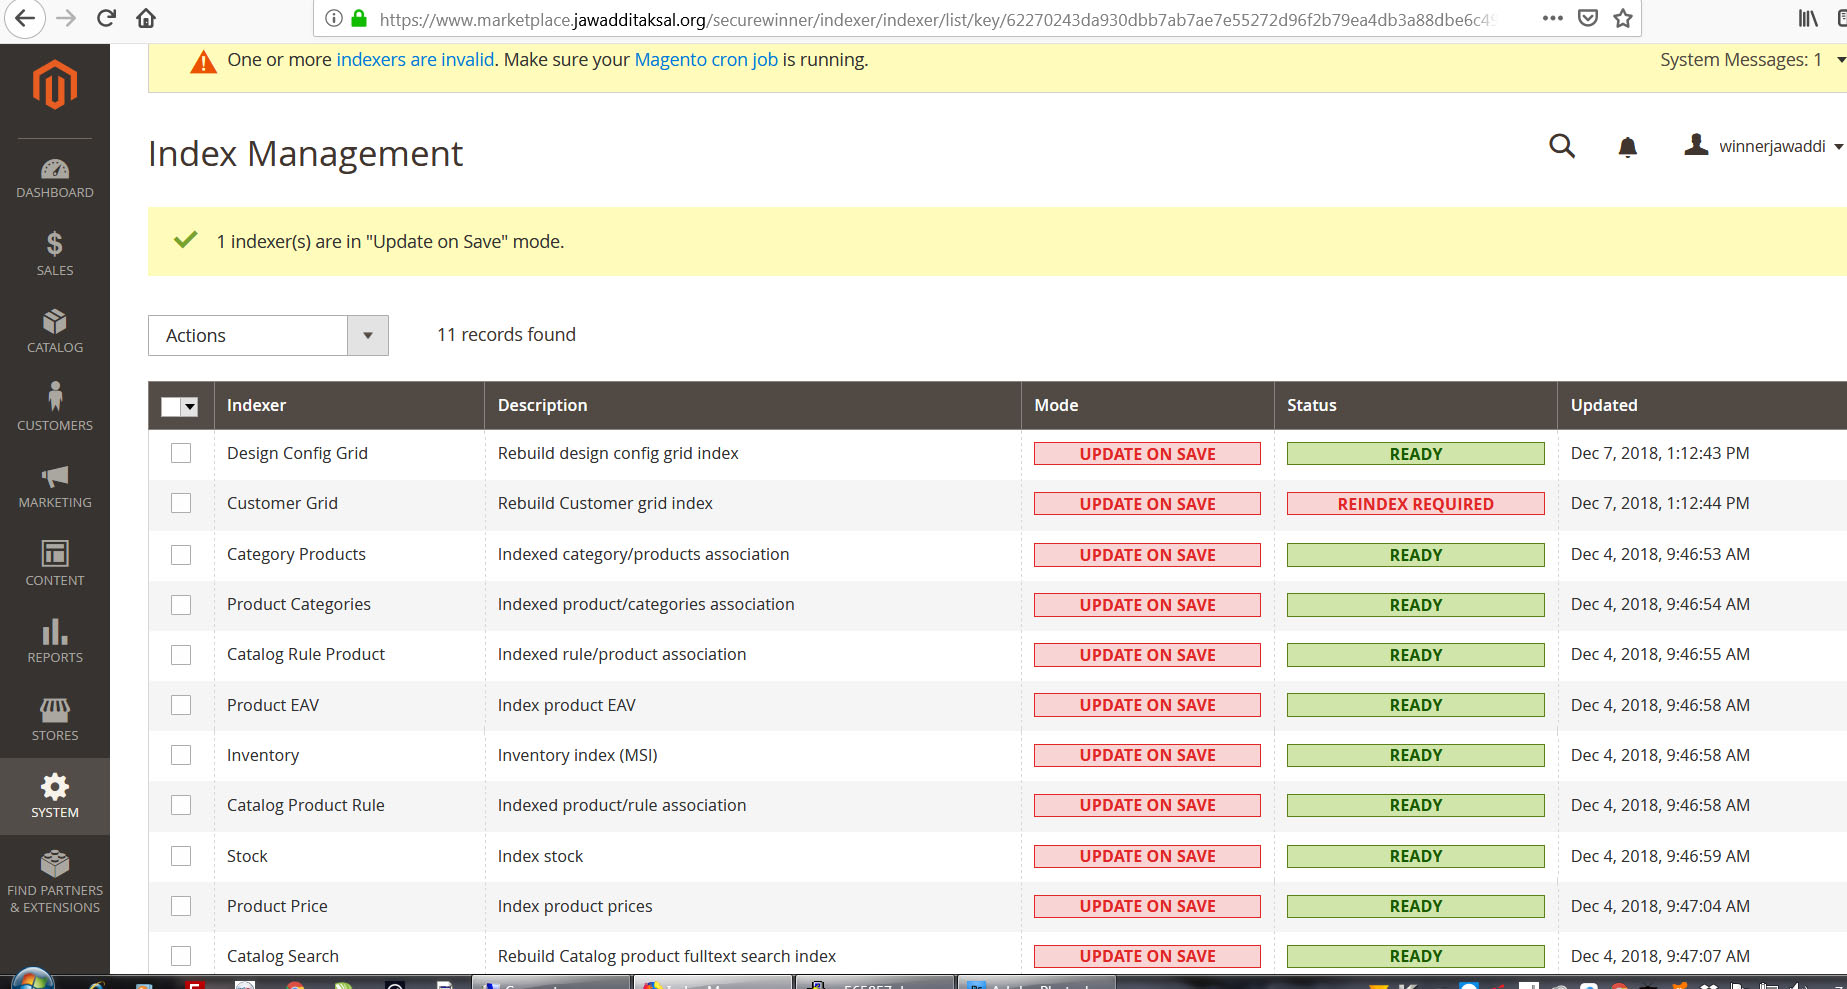Screen dimensions: 1847x989
Task: Open the Actions dropdown
Action: pyautogui.click(x=268, y=335)
